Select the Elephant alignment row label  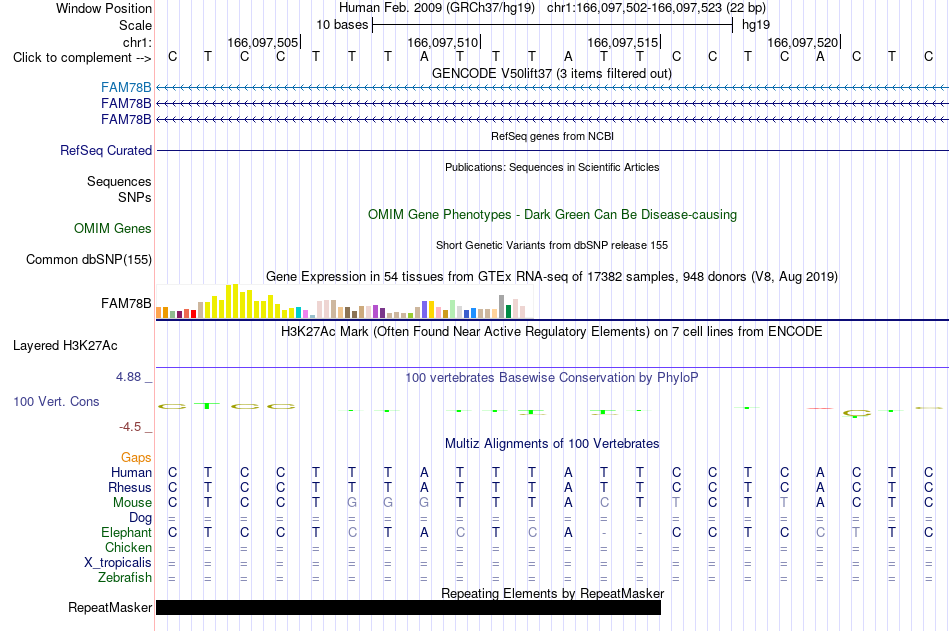126,532
